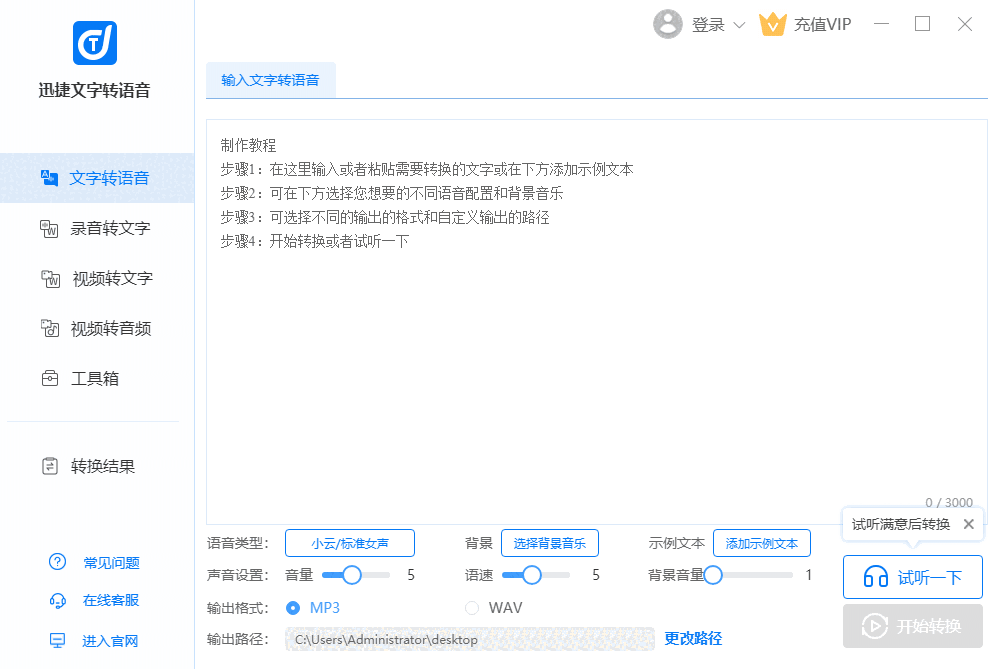Image resolution: width=994 pixels, height=669 pixels.
Task: Close the 试听满意后转换 tooltip
Action: coord(968,524)
